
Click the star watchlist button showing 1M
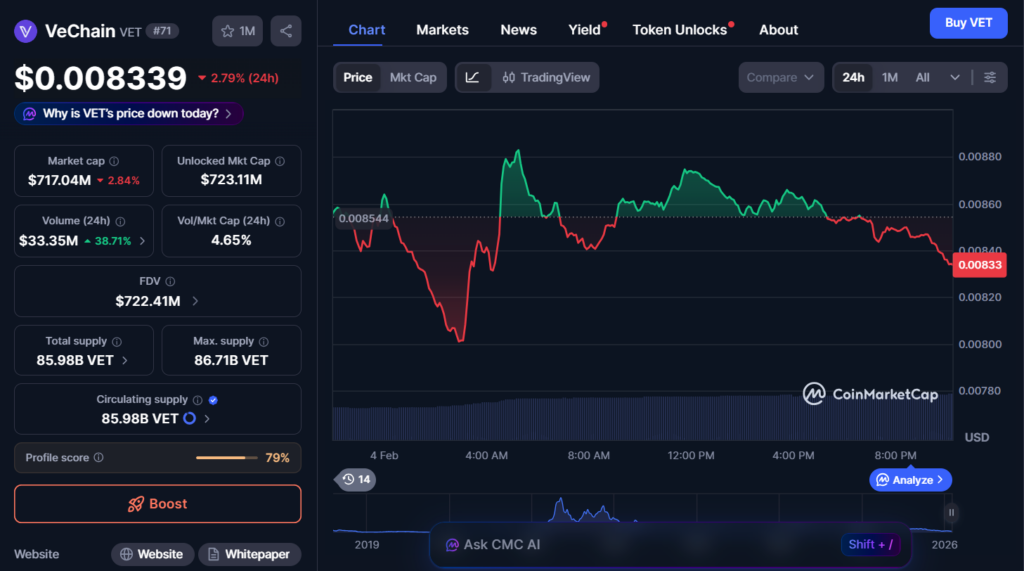237,31
